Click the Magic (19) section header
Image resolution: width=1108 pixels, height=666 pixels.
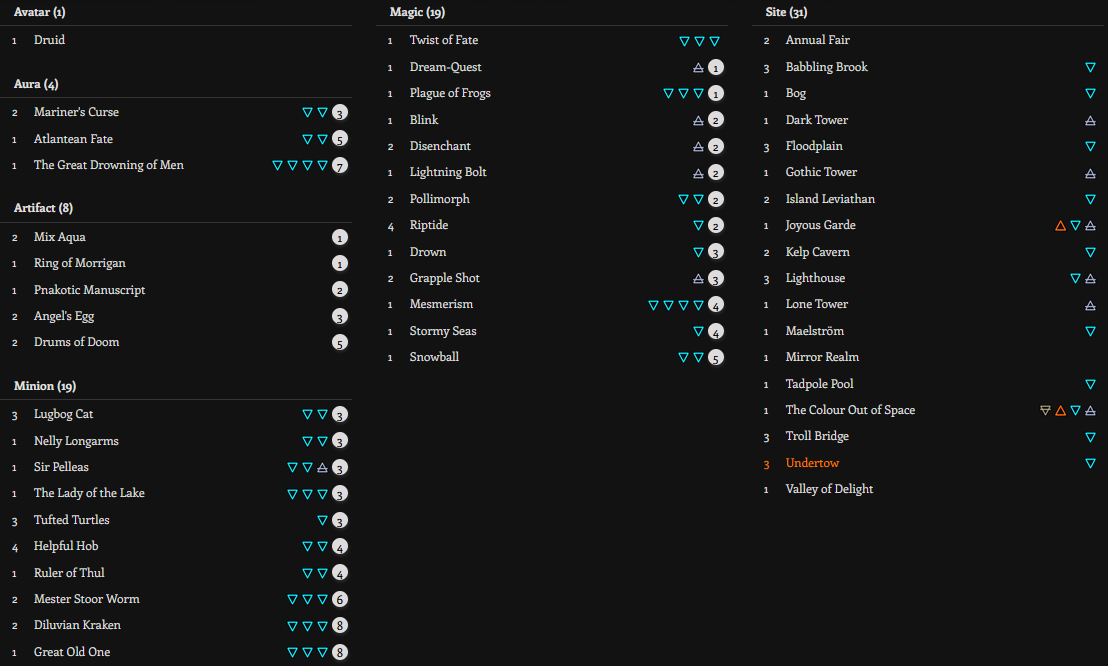(x=417, y=13)
